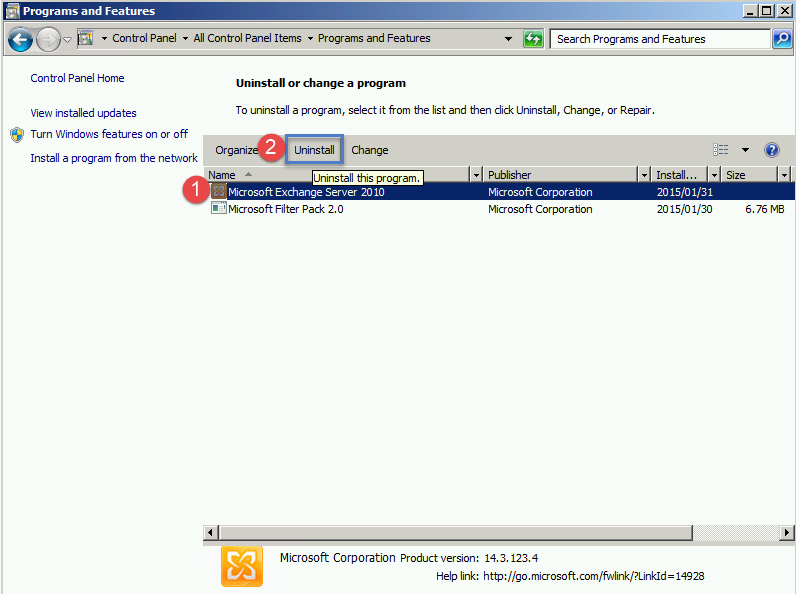Open the go.microsoft.com help link
796x594 pixels.
593,576
